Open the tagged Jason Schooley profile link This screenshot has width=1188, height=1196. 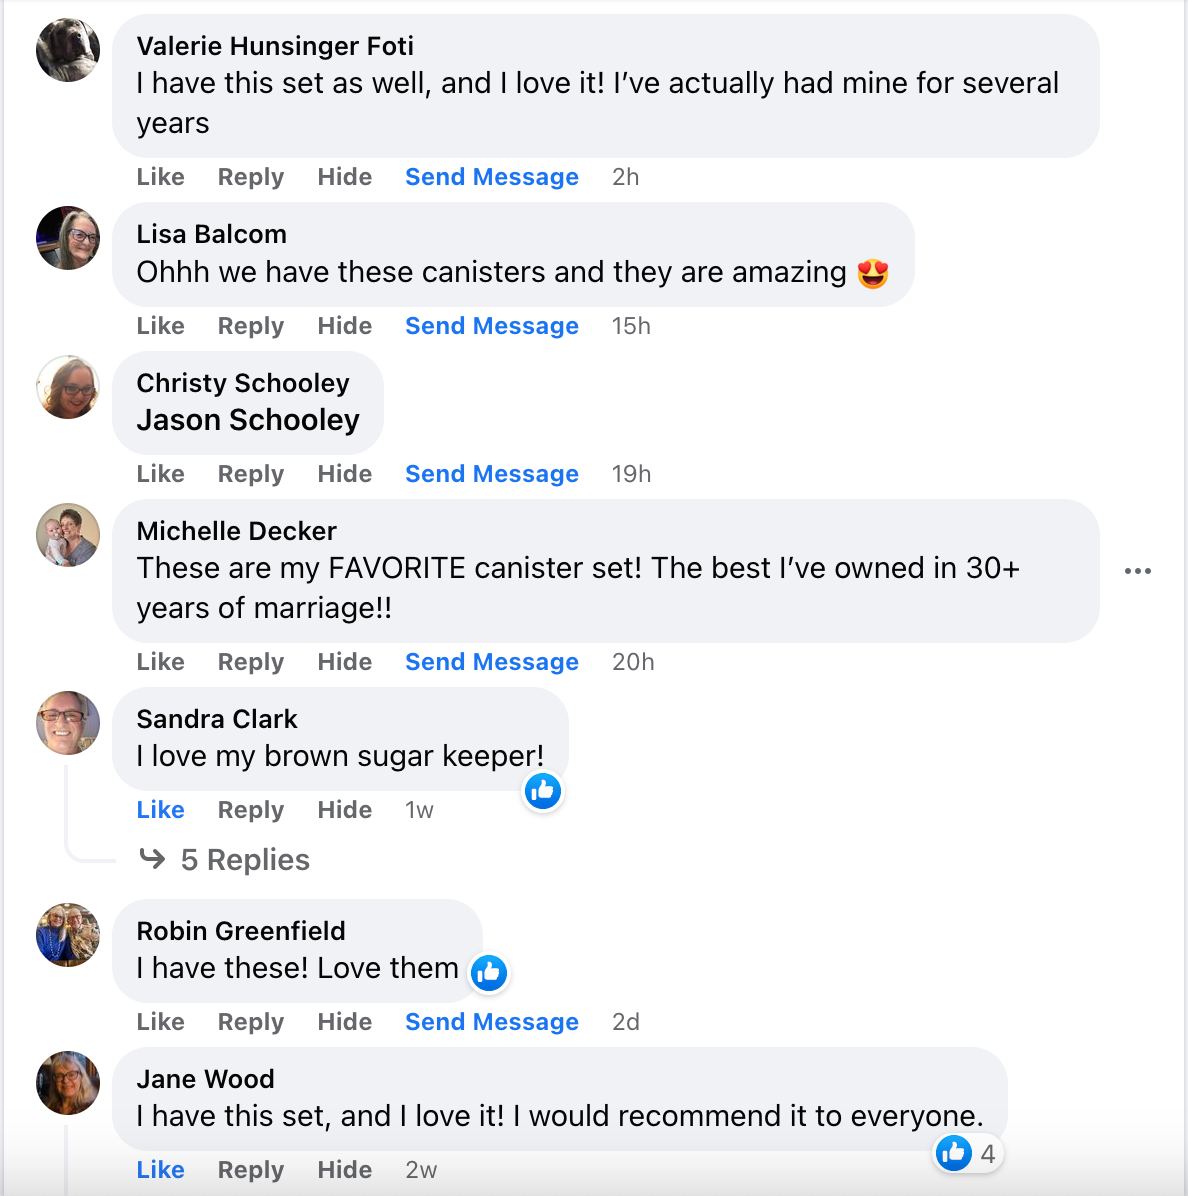coord(248,420)
